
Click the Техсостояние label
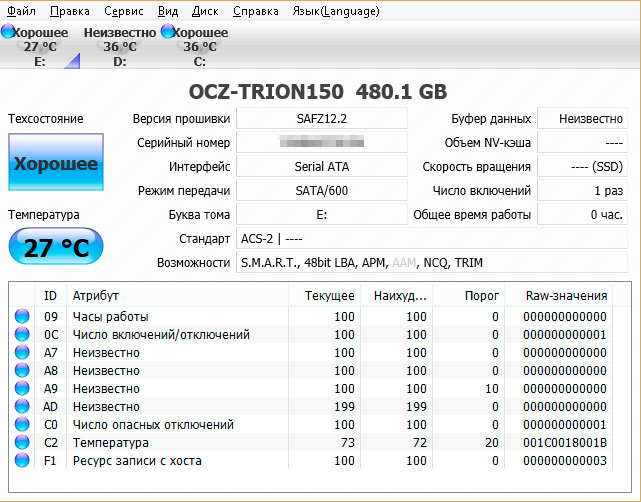pyautogui.click(x=45, y=119)
